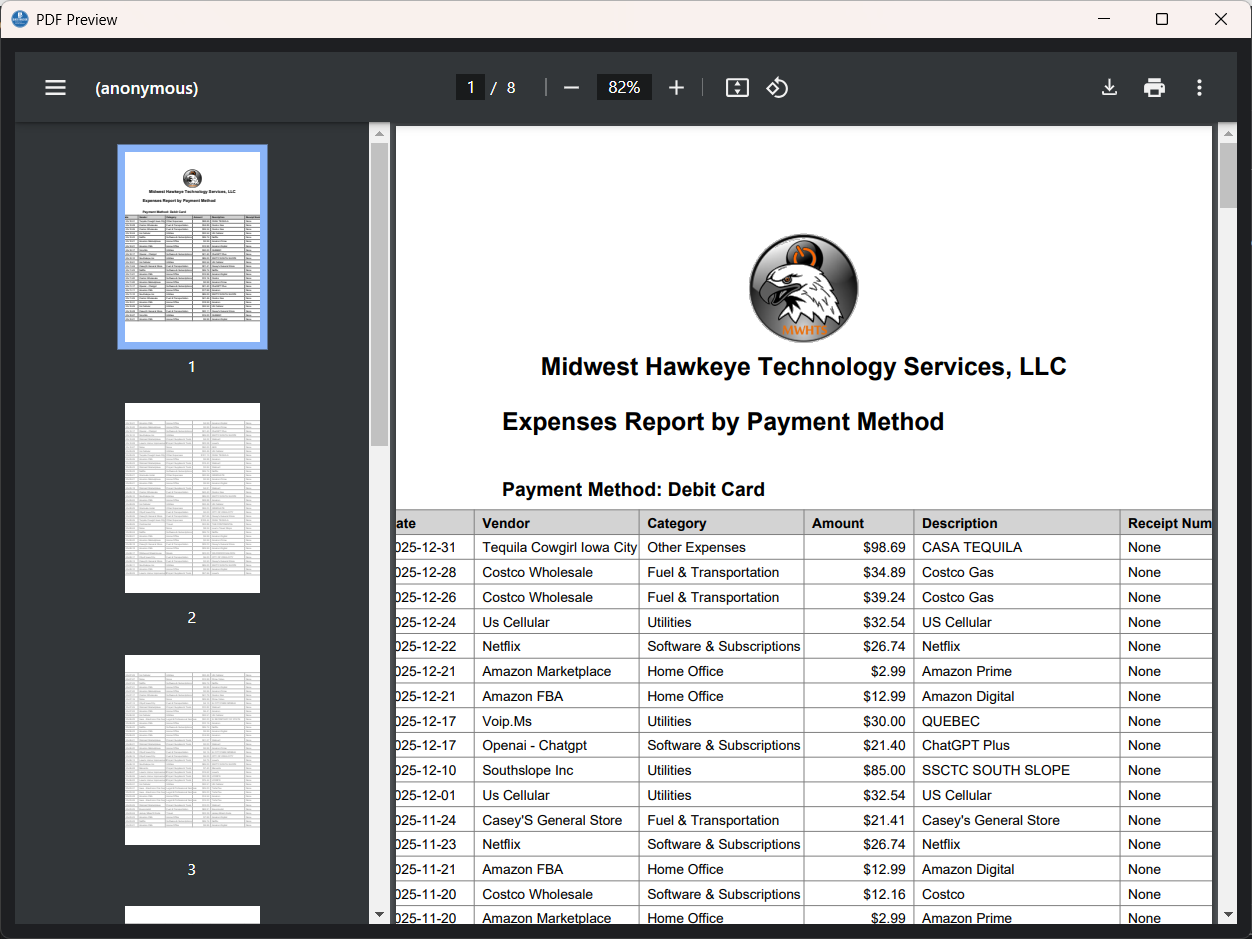Open page 3 from the sidebar thumbnail
Screen dimensions: 1252x939
pyautogui.click(x=192, y=750)
